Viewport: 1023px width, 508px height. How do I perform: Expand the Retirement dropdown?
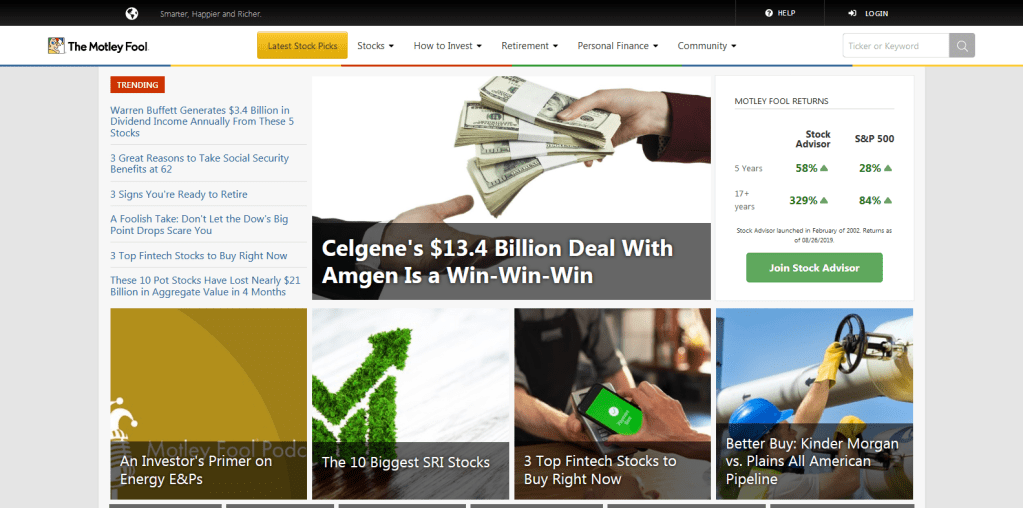coord(530,46)
